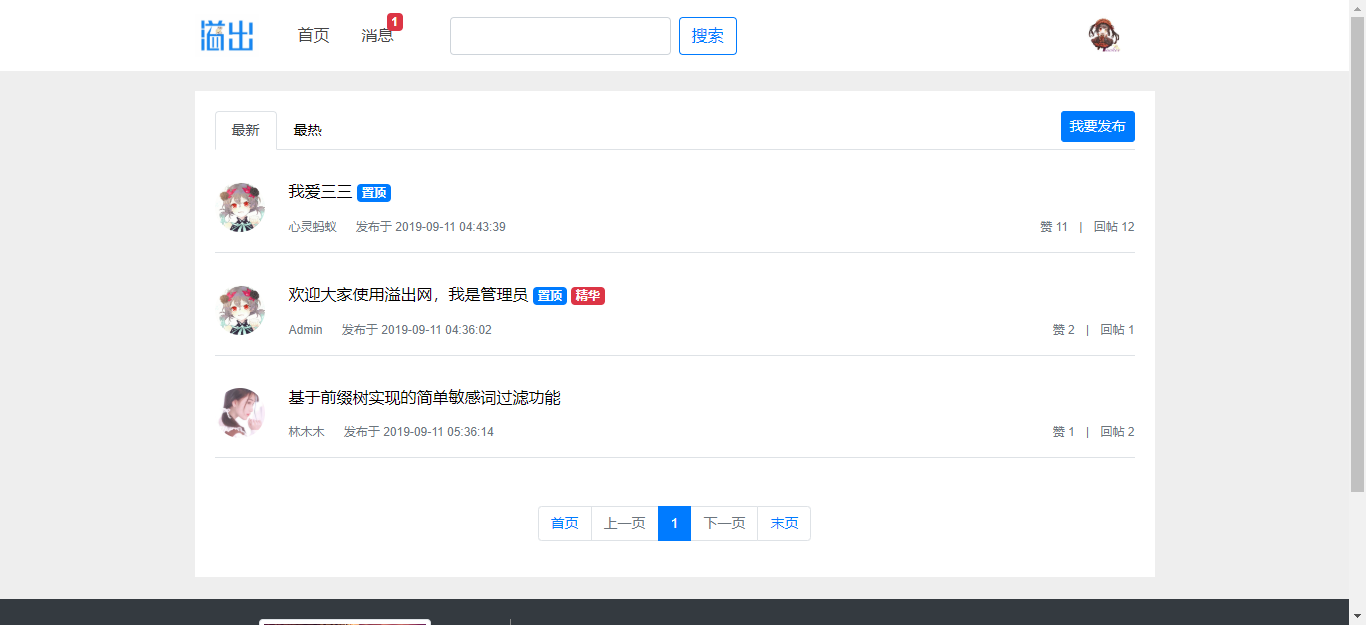
Task: Focus the search input field
Action: [560, 36]
